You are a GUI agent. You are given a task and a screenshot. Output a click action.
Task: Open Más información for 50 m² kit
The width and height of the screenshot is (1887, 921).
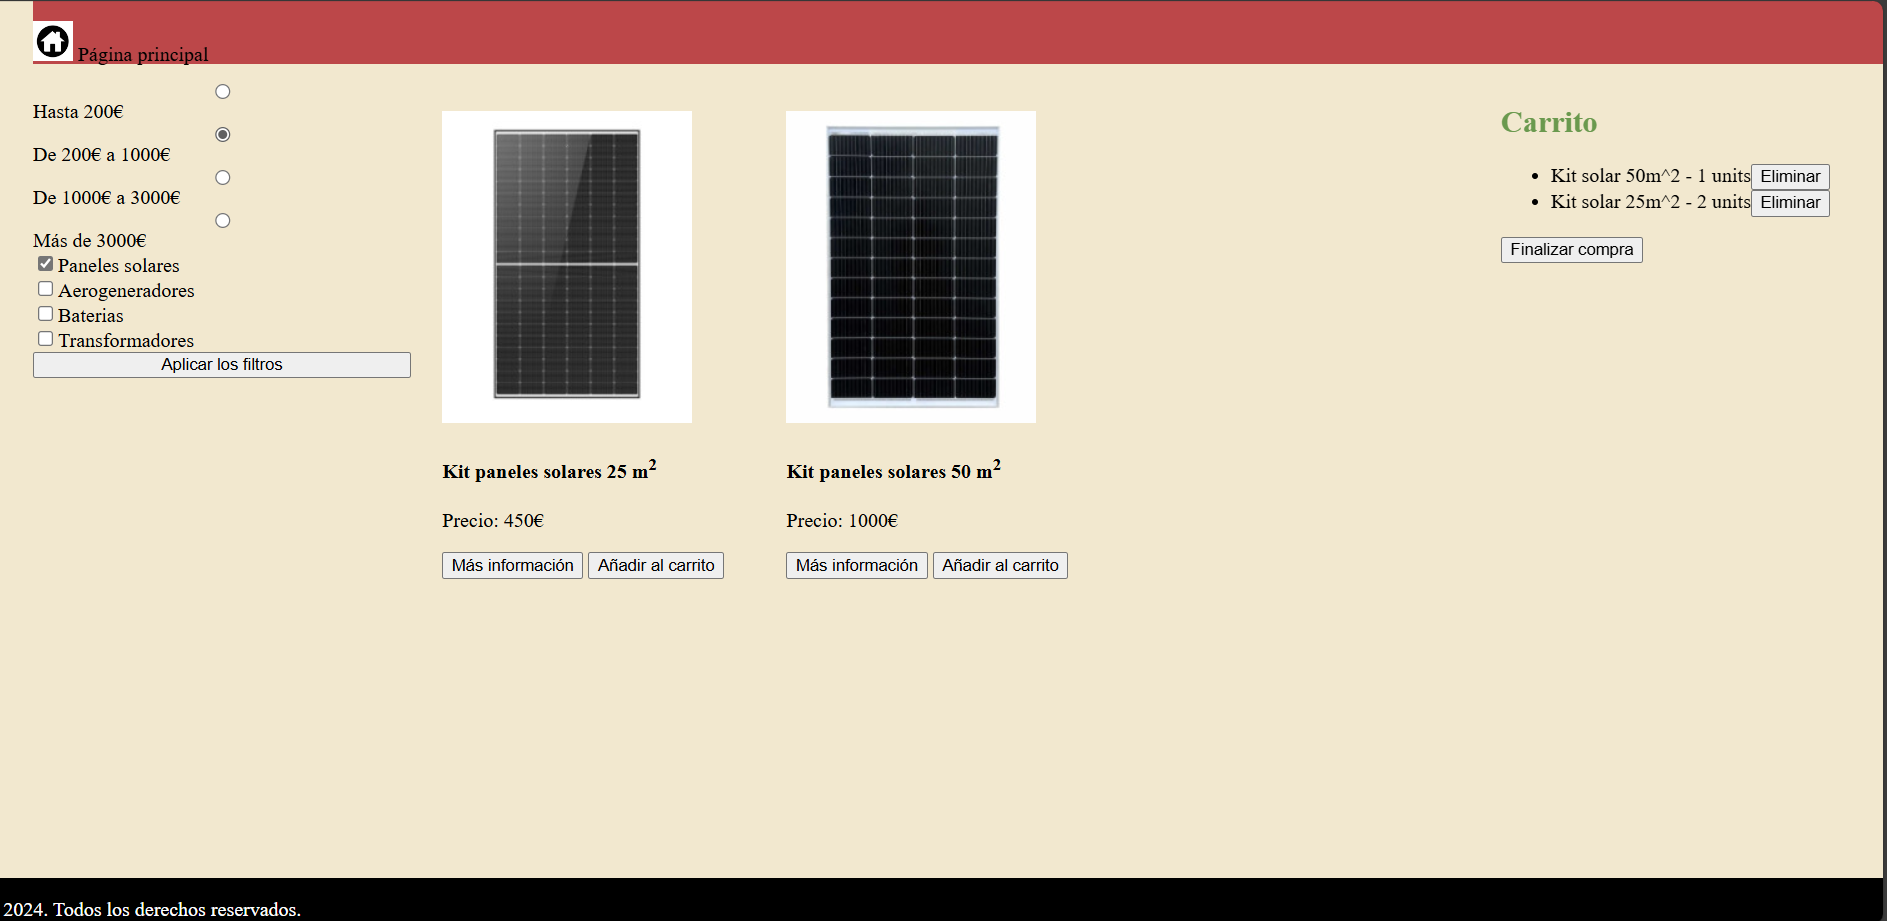(856, 566)
